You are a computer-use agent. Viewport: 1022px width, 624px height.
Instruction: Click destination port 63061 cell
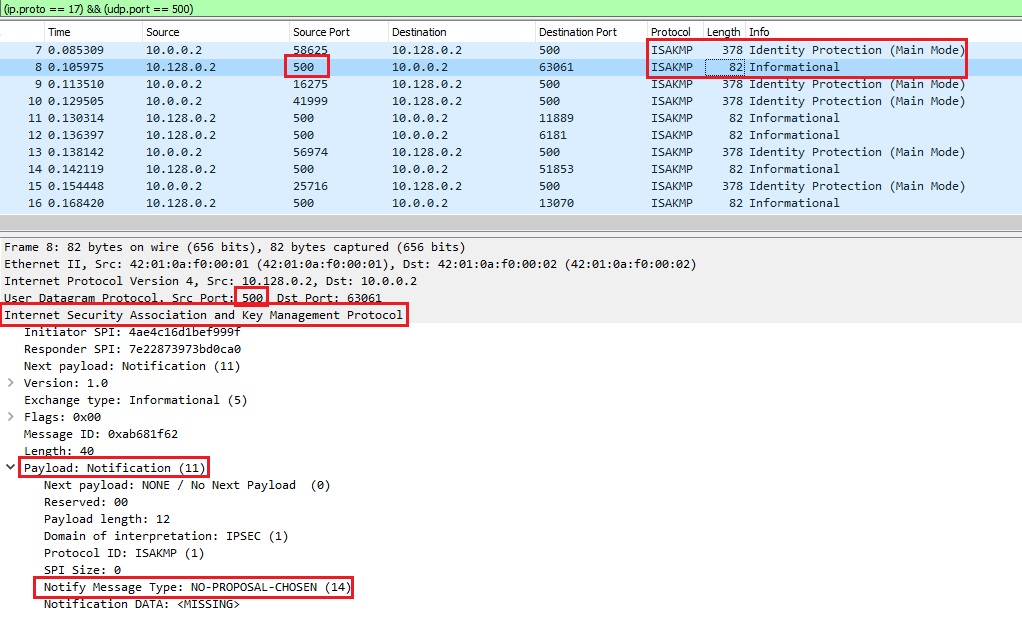[556, 67]
